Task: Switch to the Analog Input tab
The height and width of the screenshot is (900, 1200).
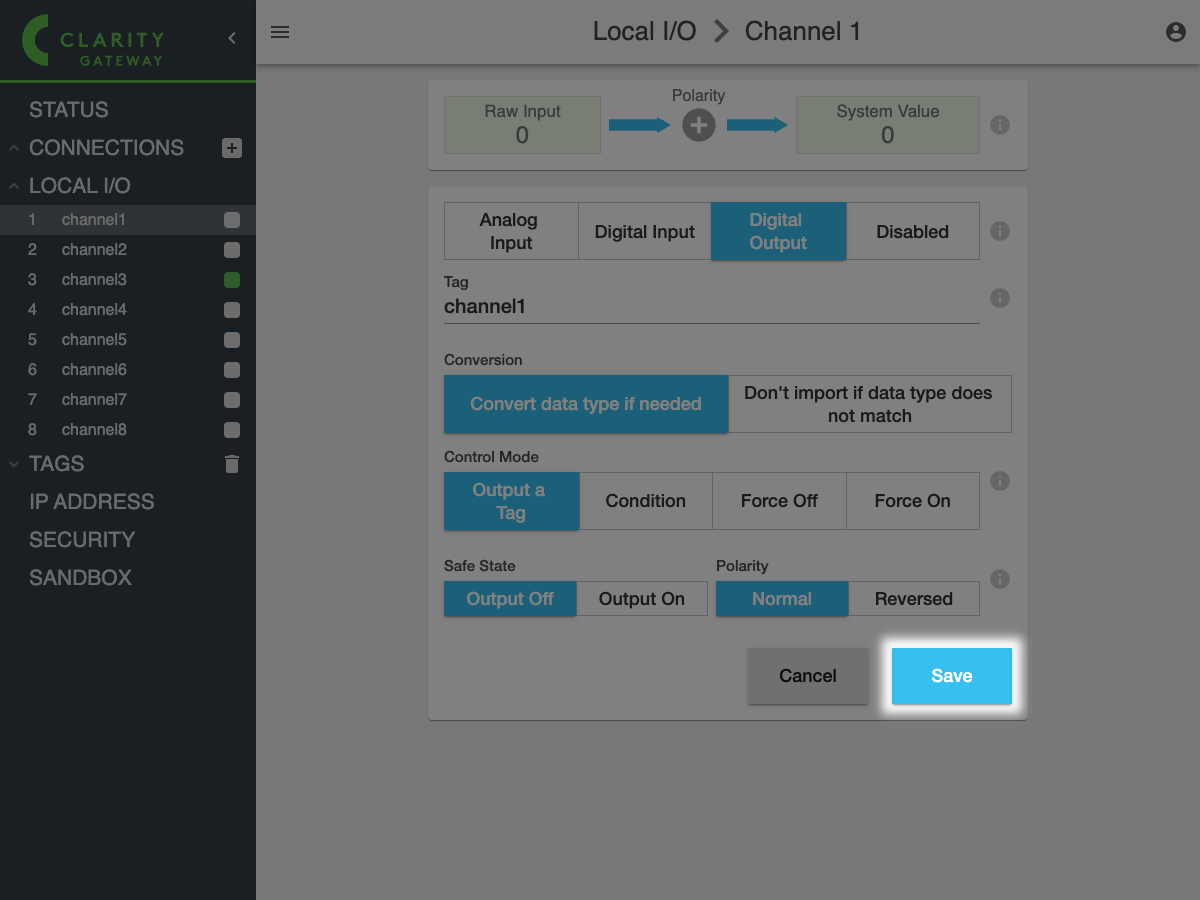Action: point(511,231)
